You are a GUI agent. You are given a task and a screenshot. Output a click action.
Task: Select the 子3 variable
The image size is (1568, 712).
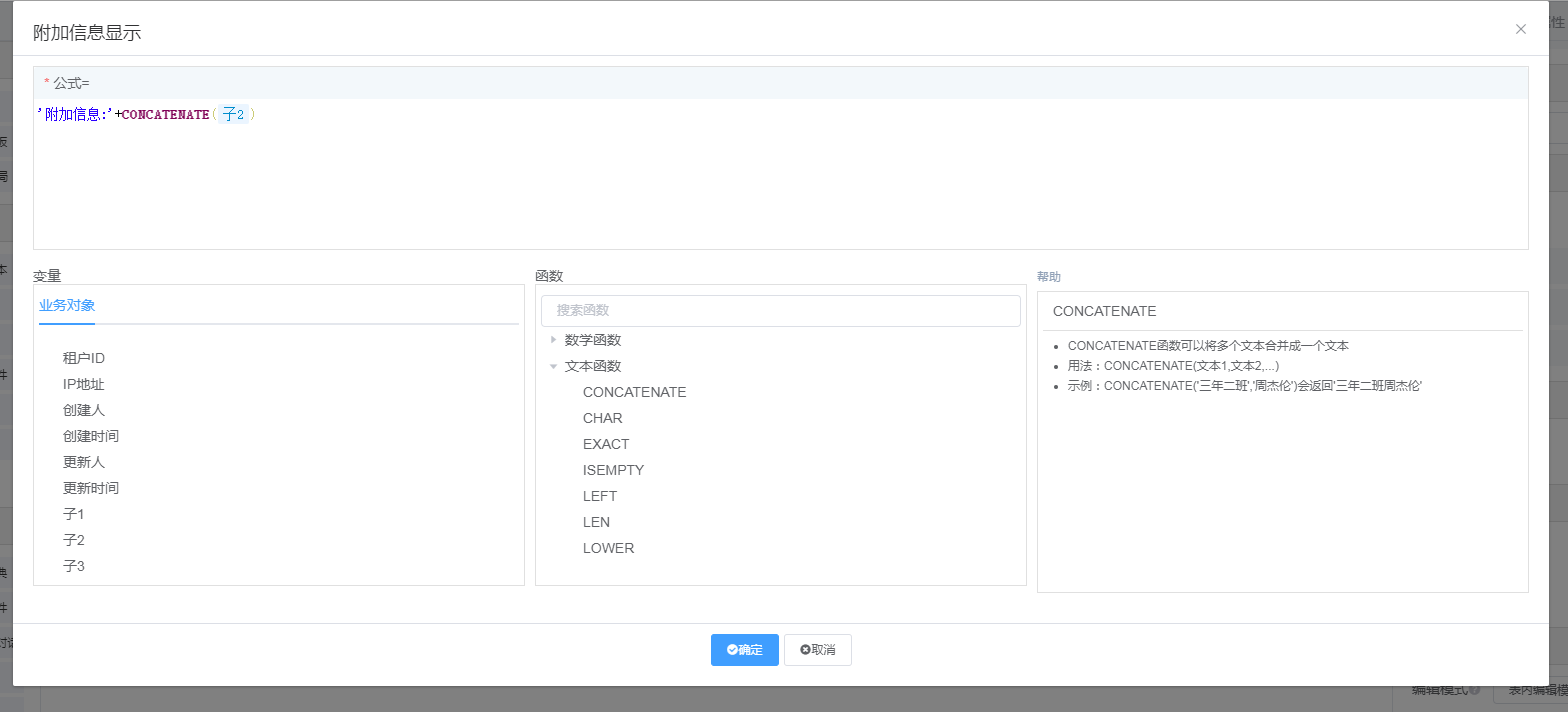click(74, 566)
